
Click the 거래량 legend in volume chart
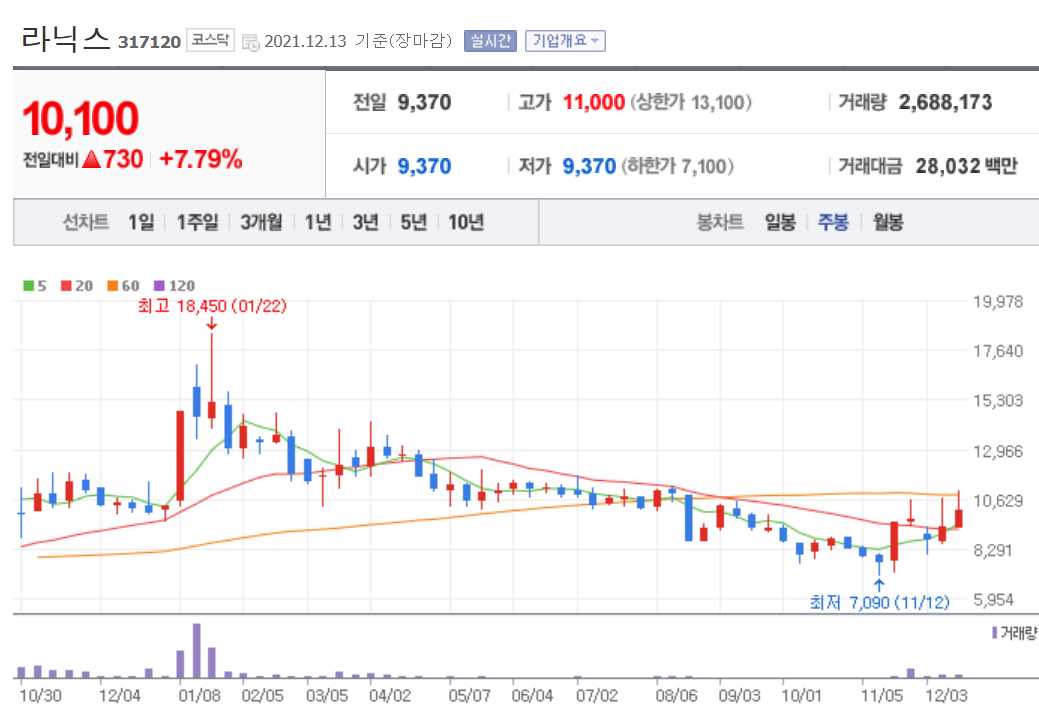pyautogui.click(x=1015, y=633)
